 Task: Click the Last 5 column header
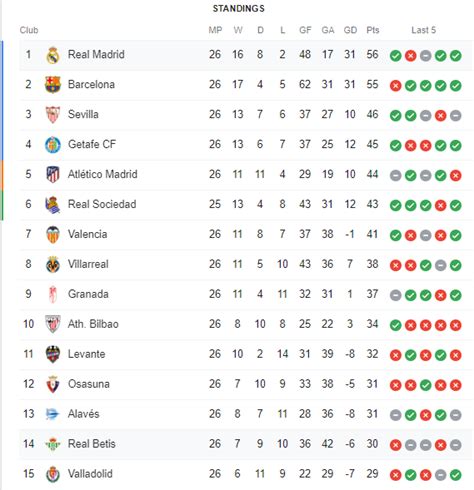[423, 30]
